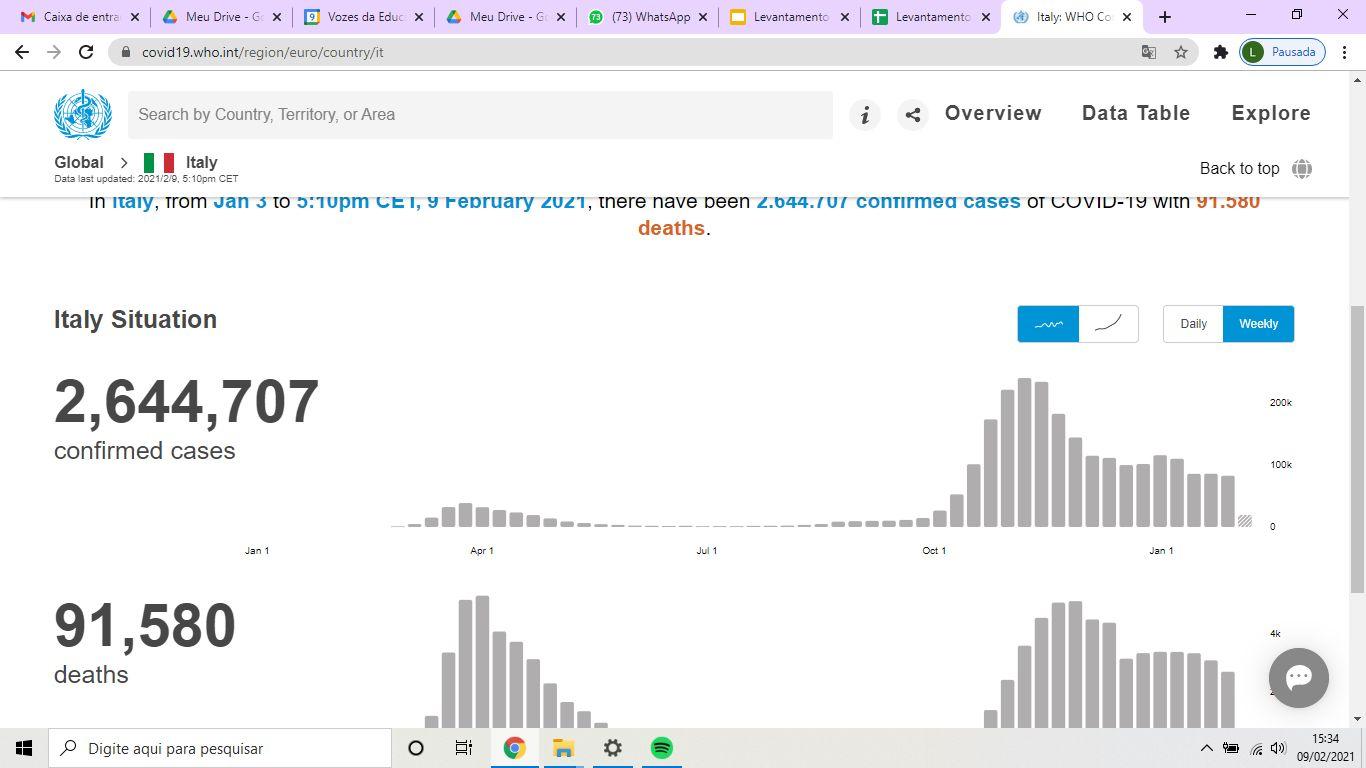The width and height of the screenshot is (1366, 768).
Task: Switch chart to bar (incidence) view toggle
Action: point(1048,324)
